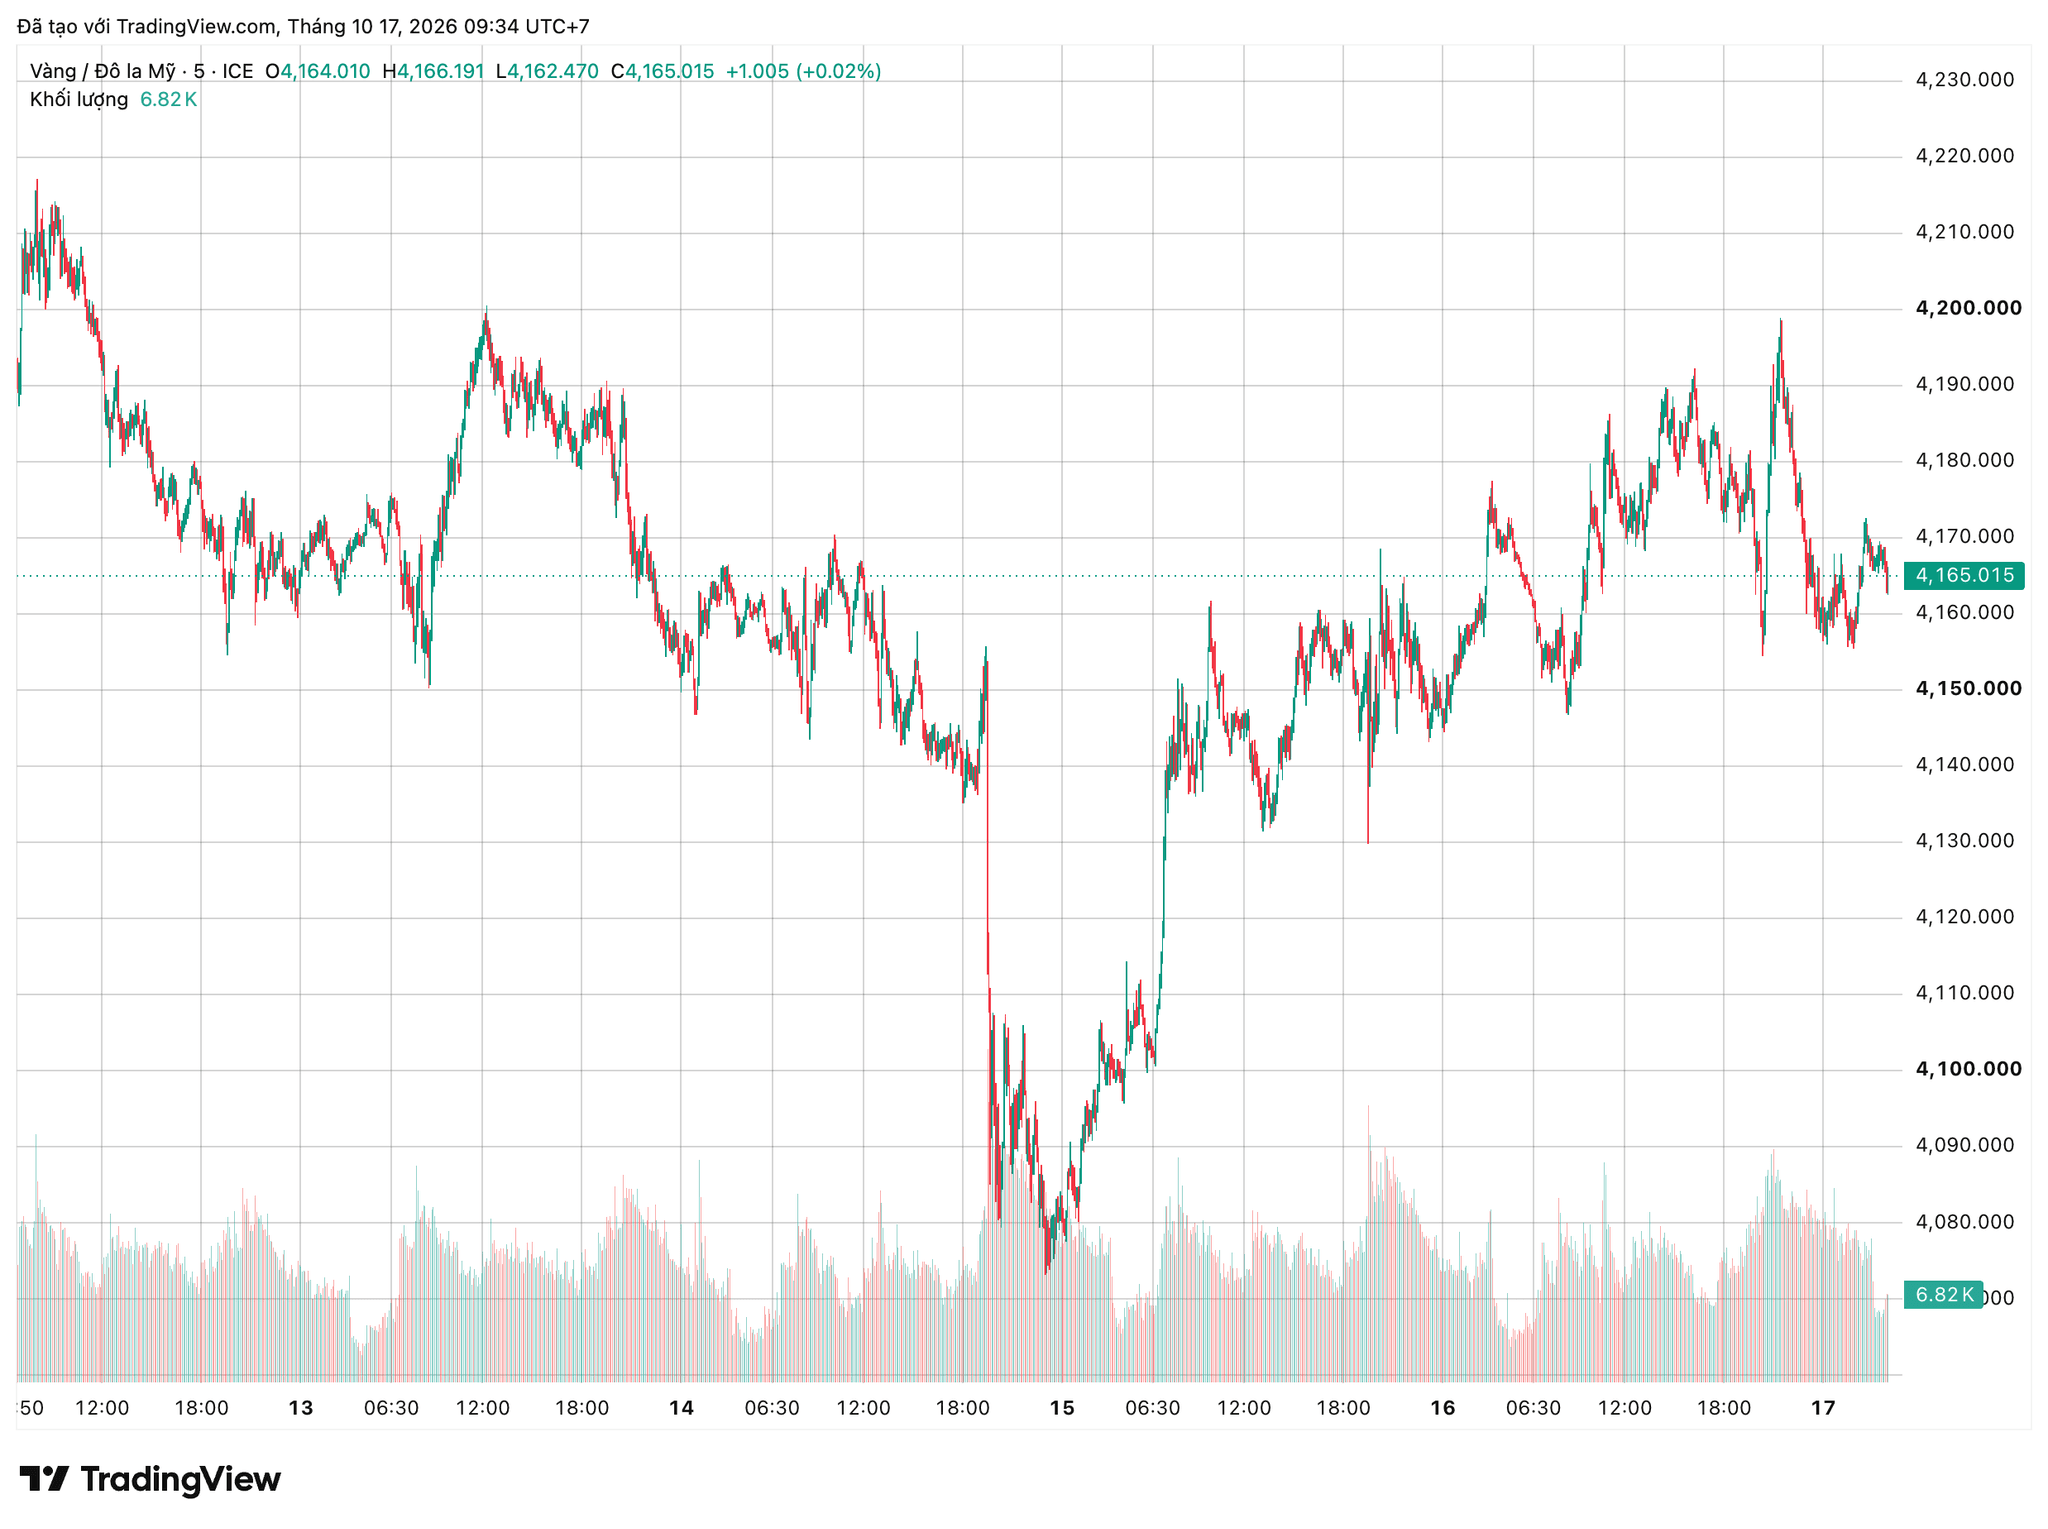2048x1529 pixels.
Task: Click the date label 15 on the time axis
Action: tap(1062, 1408)
